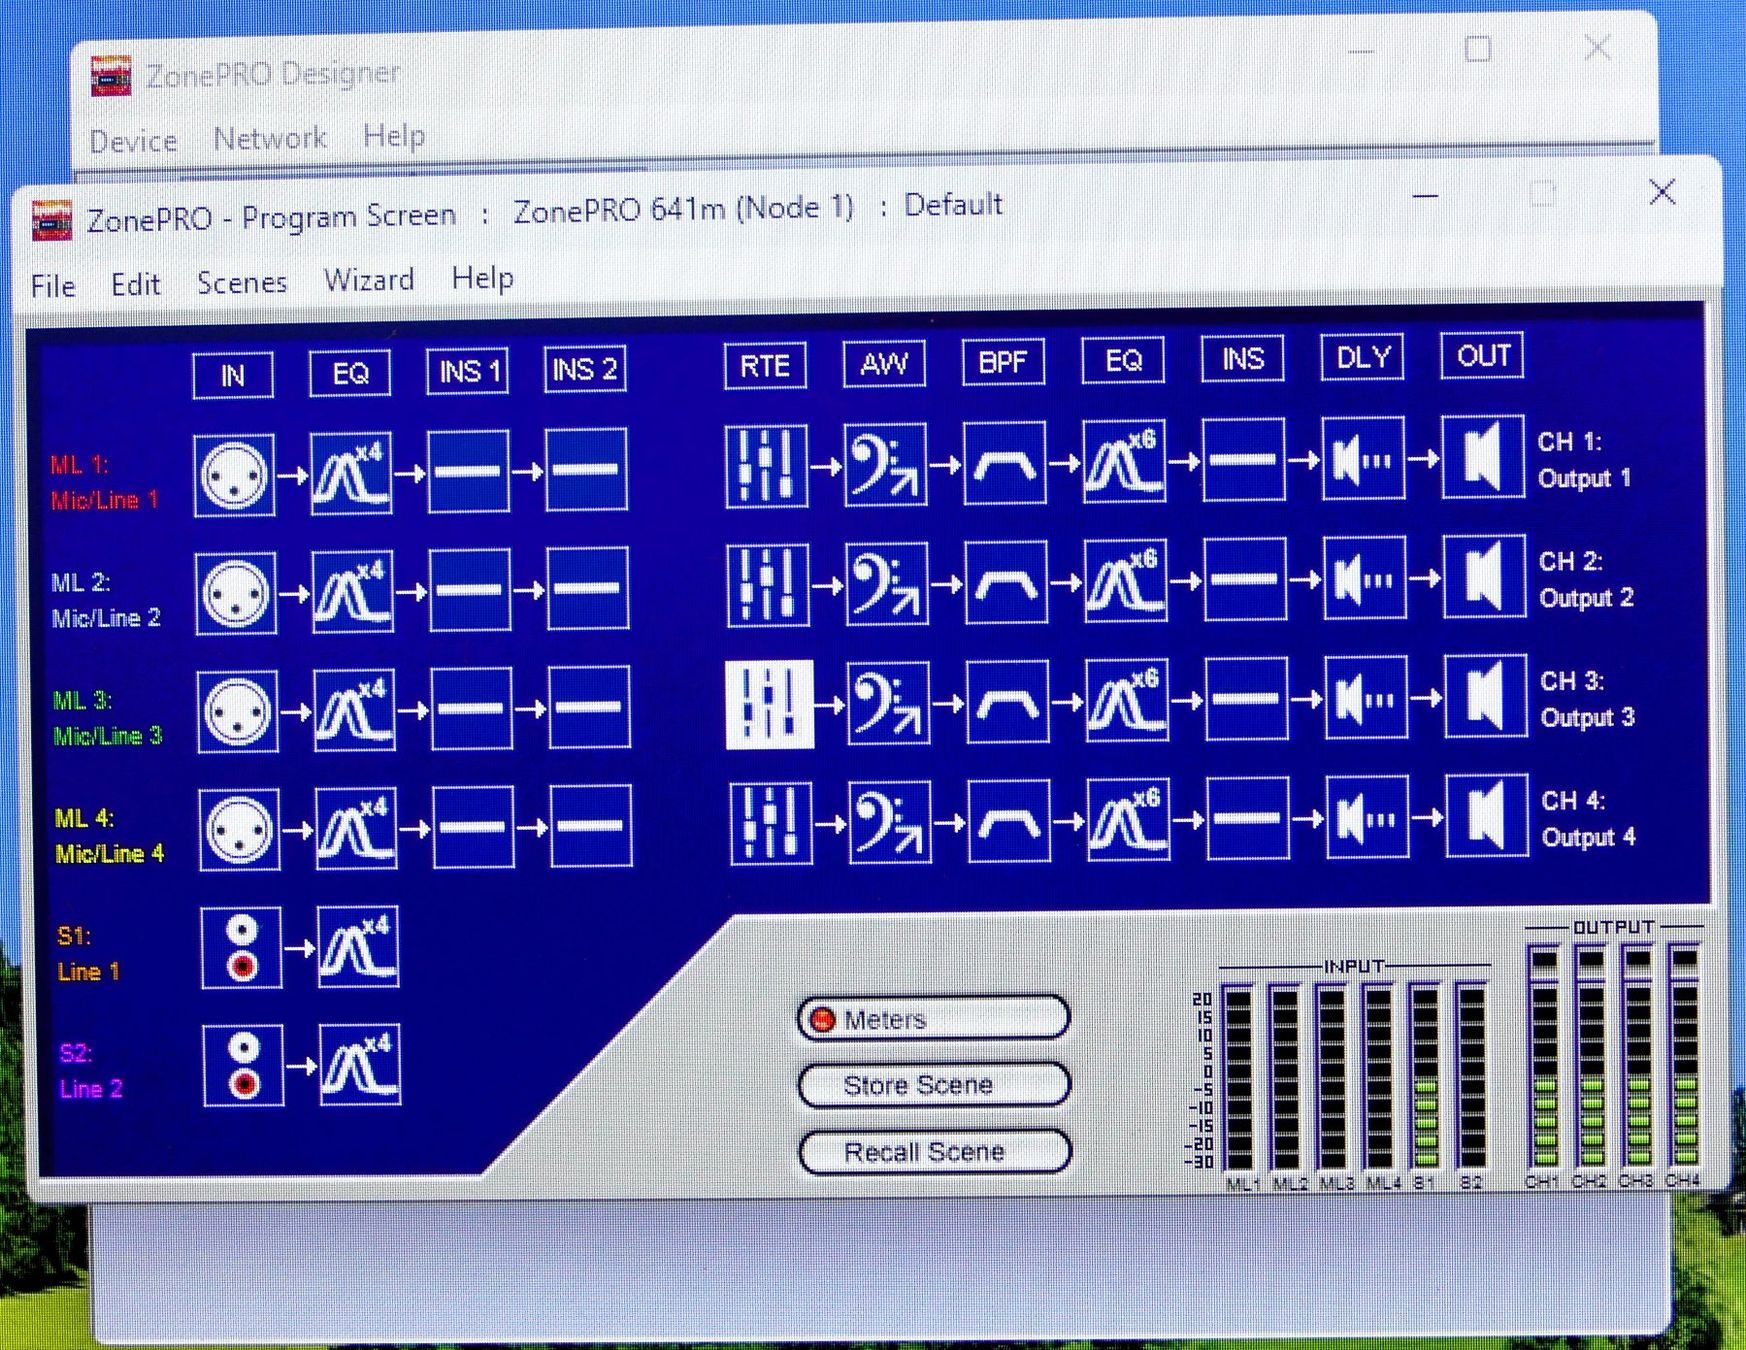The image size is (1746, 1350).
Task: Open the S1 Line 1 EQ x4 block
Action: [358, 946]
